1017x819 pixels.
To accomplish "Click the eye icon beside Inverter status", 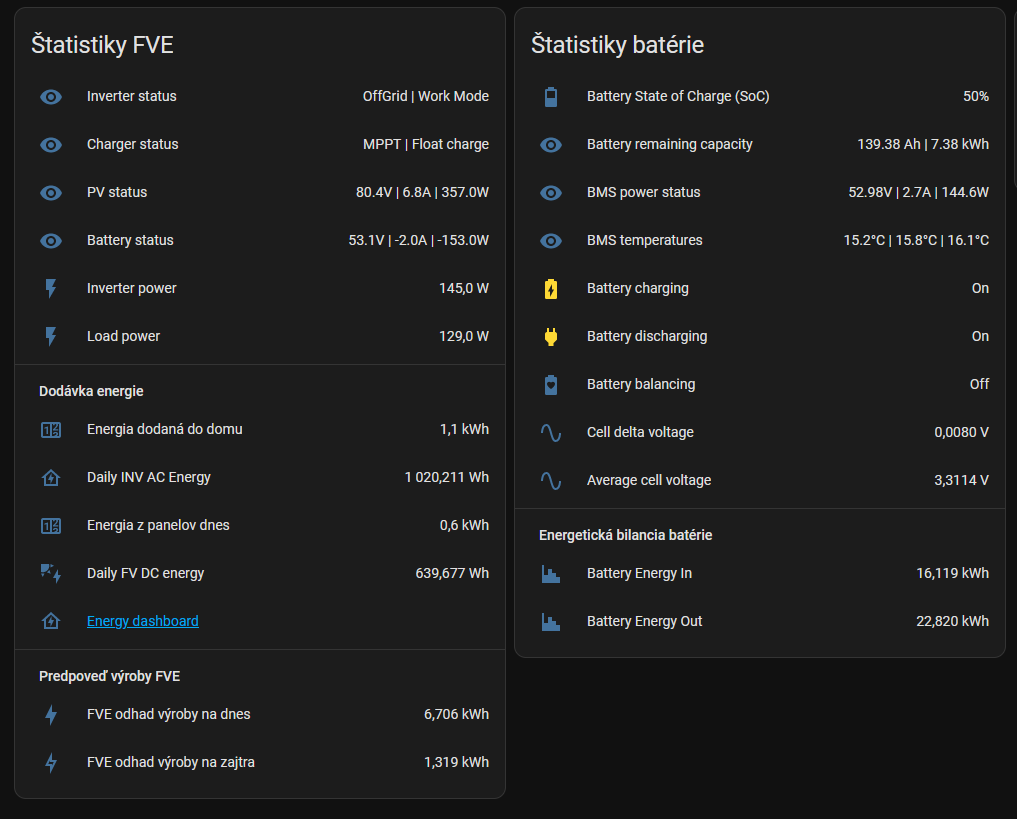I will tap(51, 97).
